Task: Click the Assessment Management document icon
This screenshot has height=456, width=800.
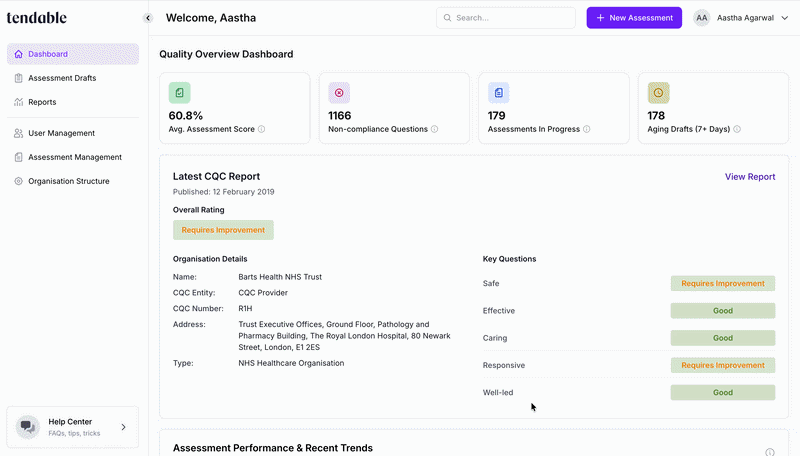Action: click(18, 157)
